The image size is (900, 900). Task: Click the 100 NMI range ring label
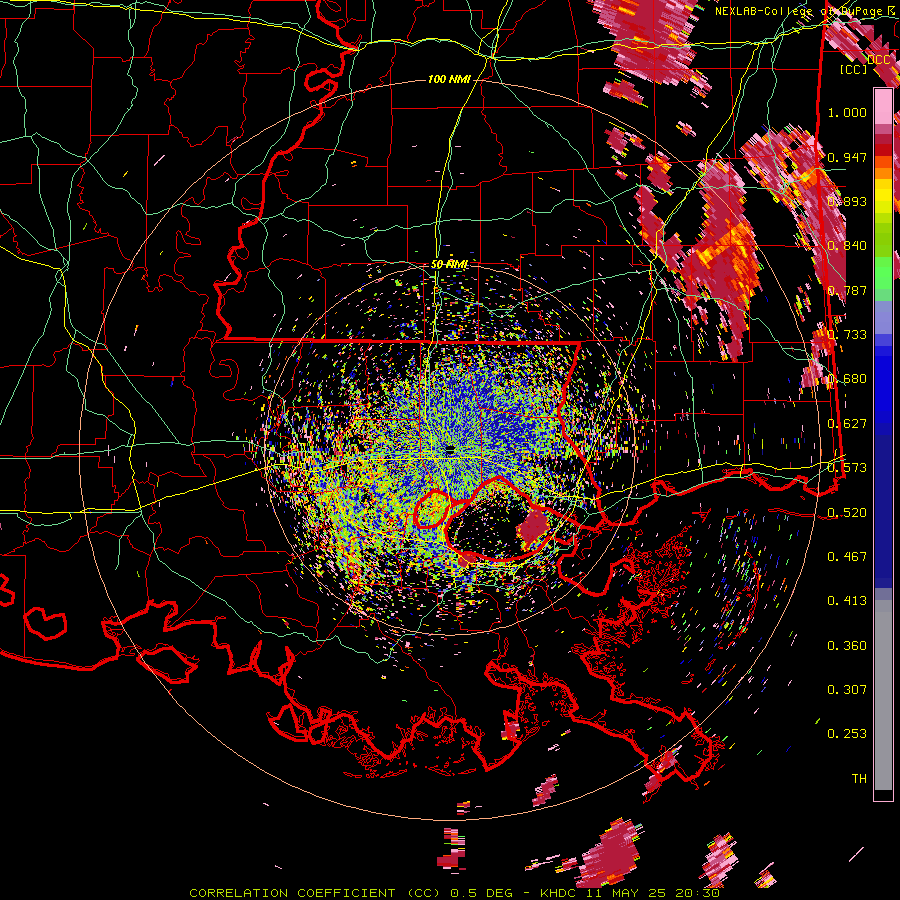(x=449, y=79)
